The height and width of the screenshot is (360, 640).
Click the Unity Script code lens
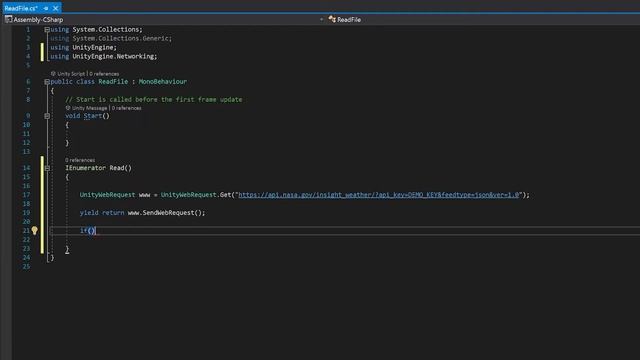68,74
